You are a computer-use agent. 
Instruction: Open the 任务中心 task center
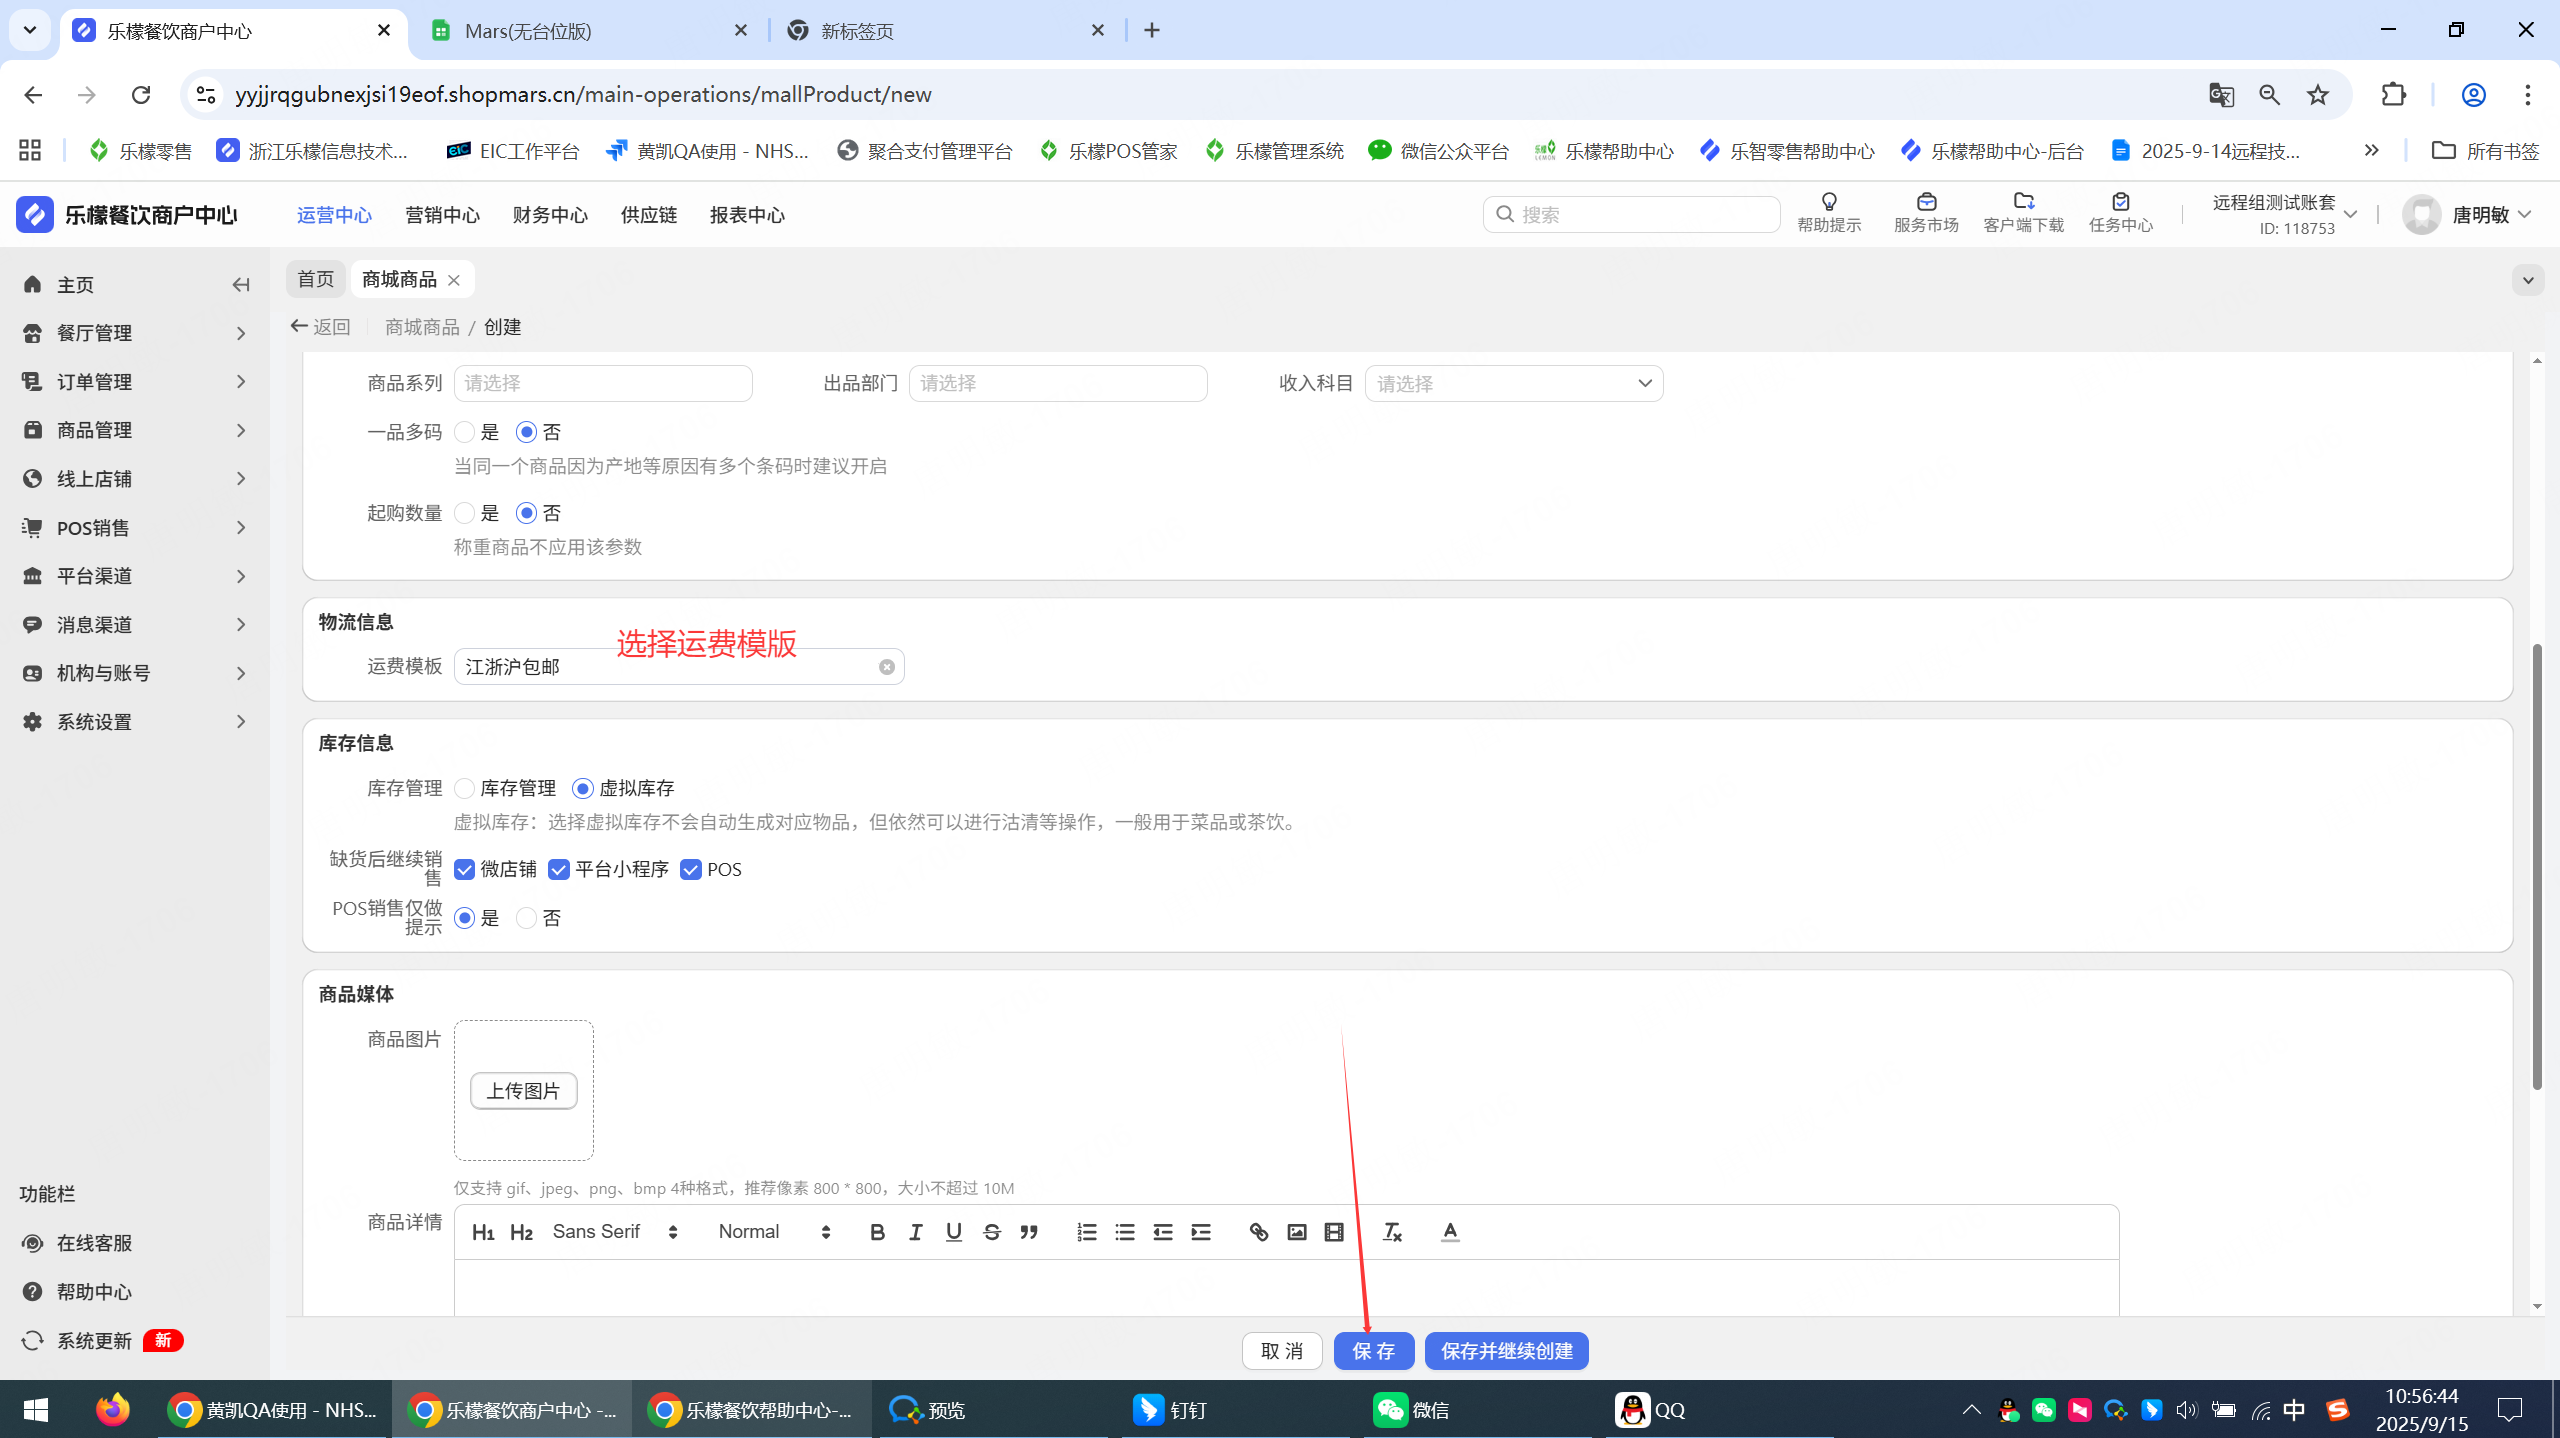[2121, 213]
